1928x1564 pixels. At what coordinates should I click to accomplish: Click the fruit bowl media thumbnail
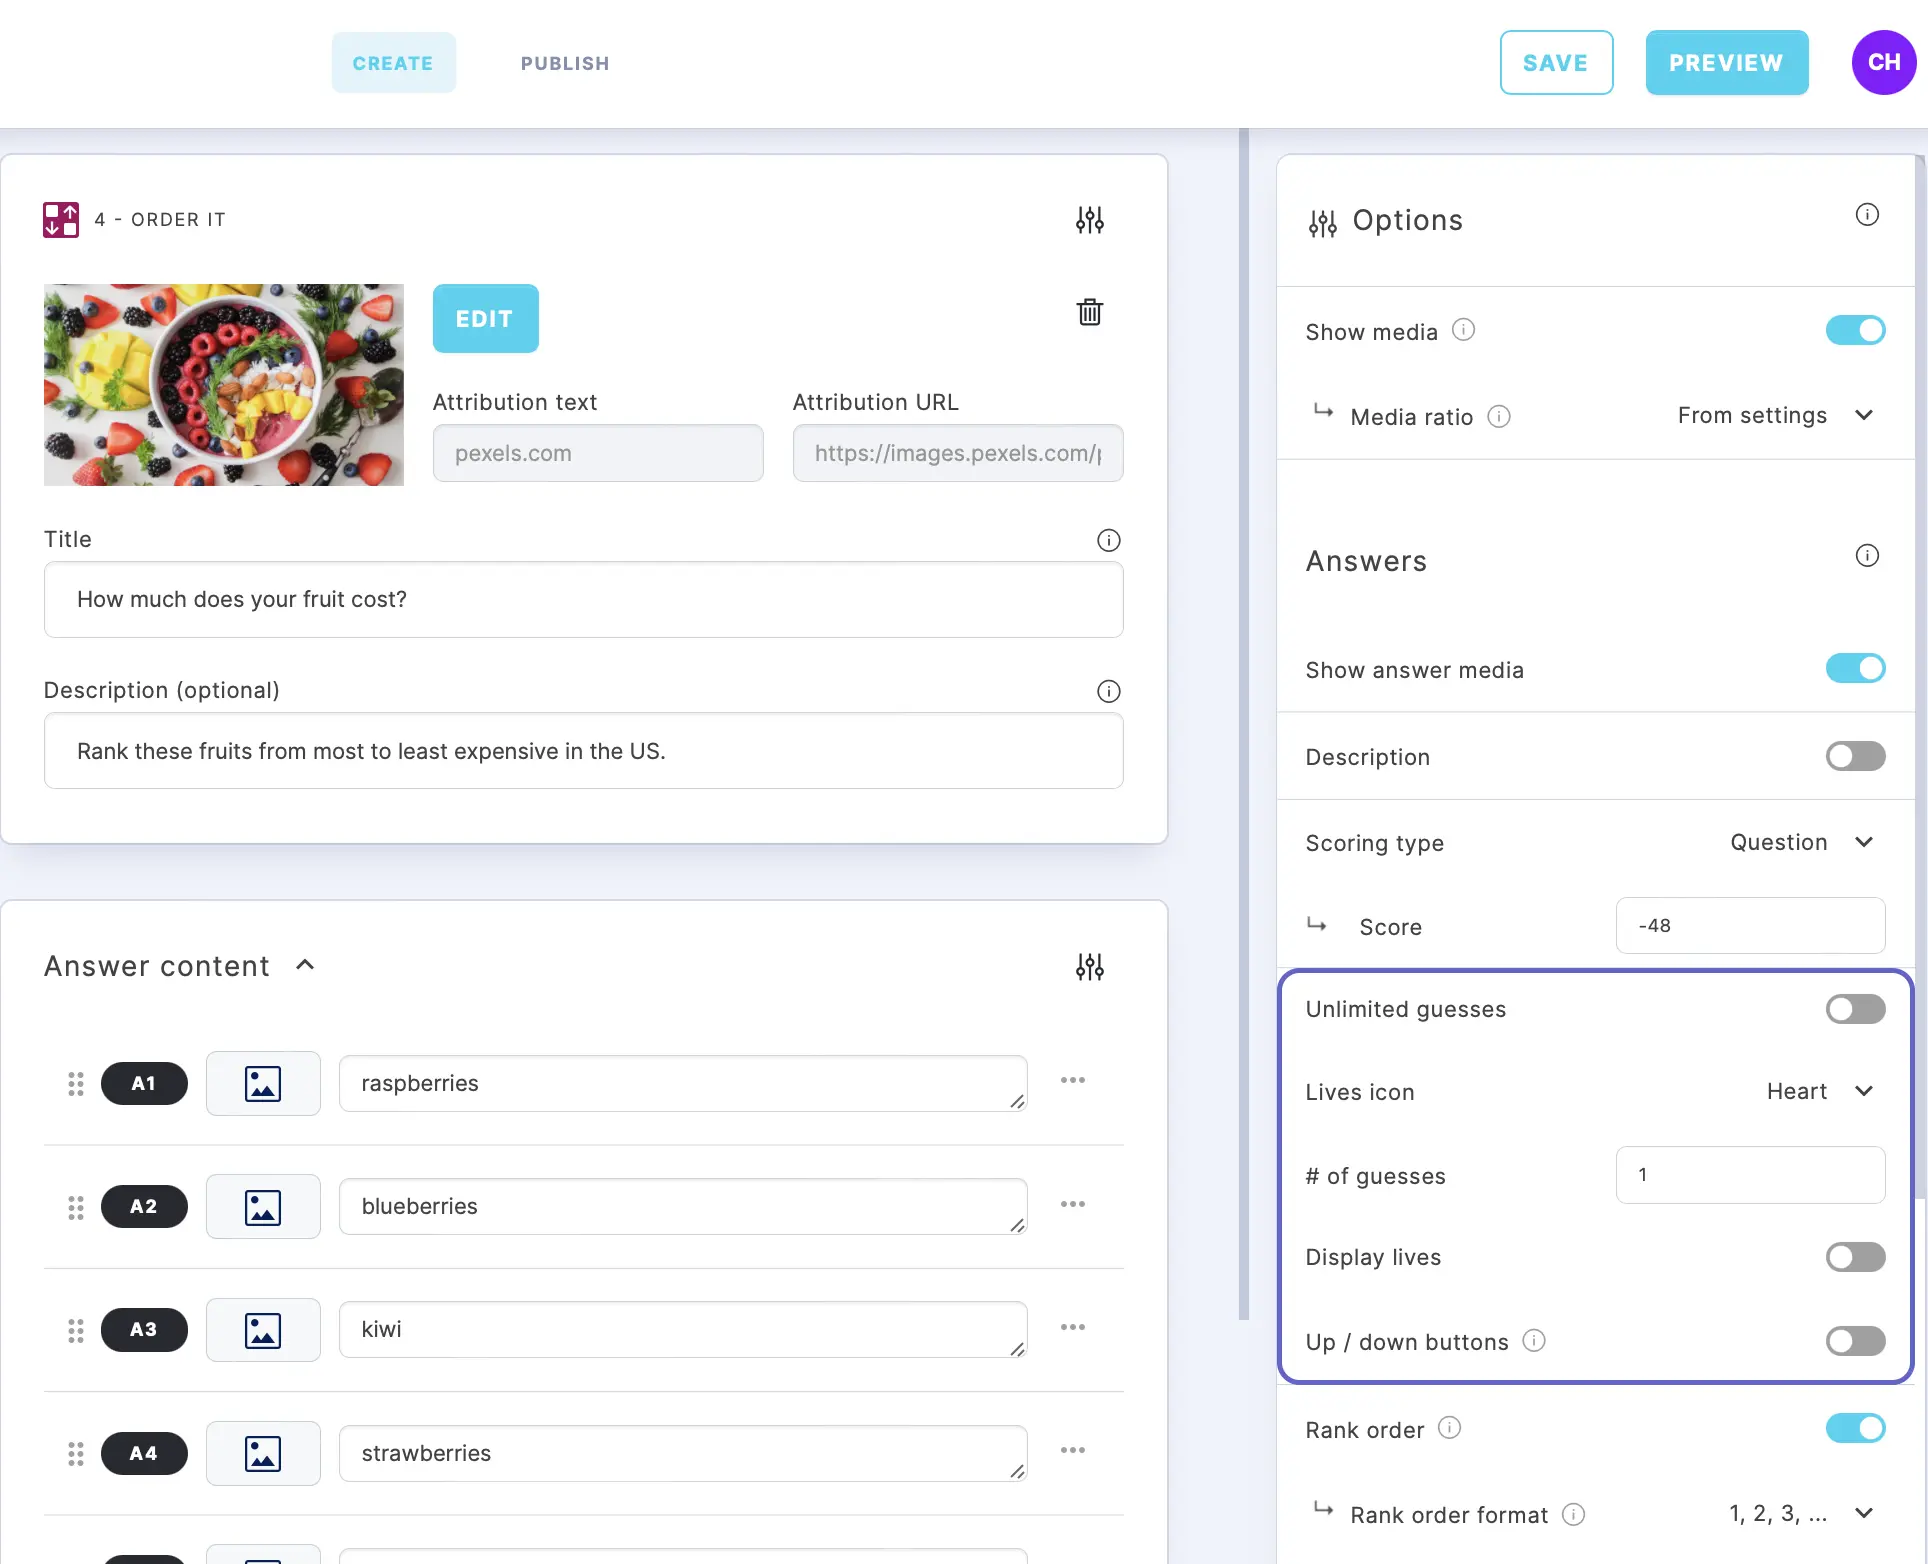224,385
